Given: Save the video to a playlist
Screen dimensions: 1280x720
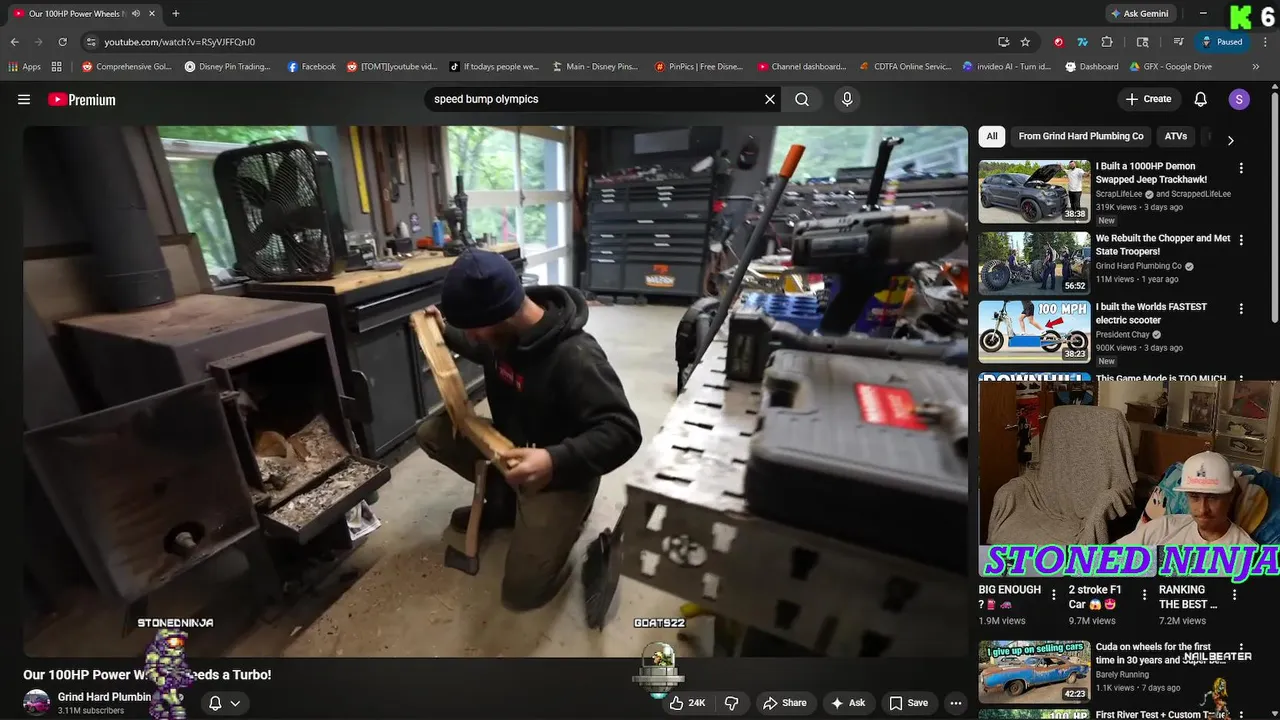Looking at the screenshot, I should [909, 703].
